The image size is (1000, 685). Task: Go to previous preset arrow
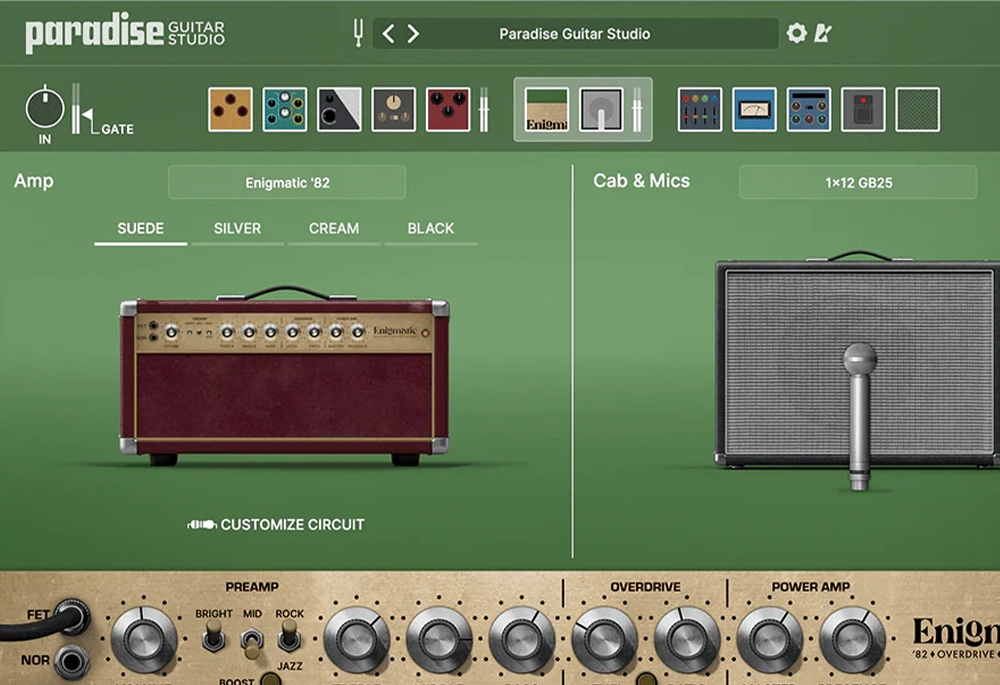pos(388,33)
